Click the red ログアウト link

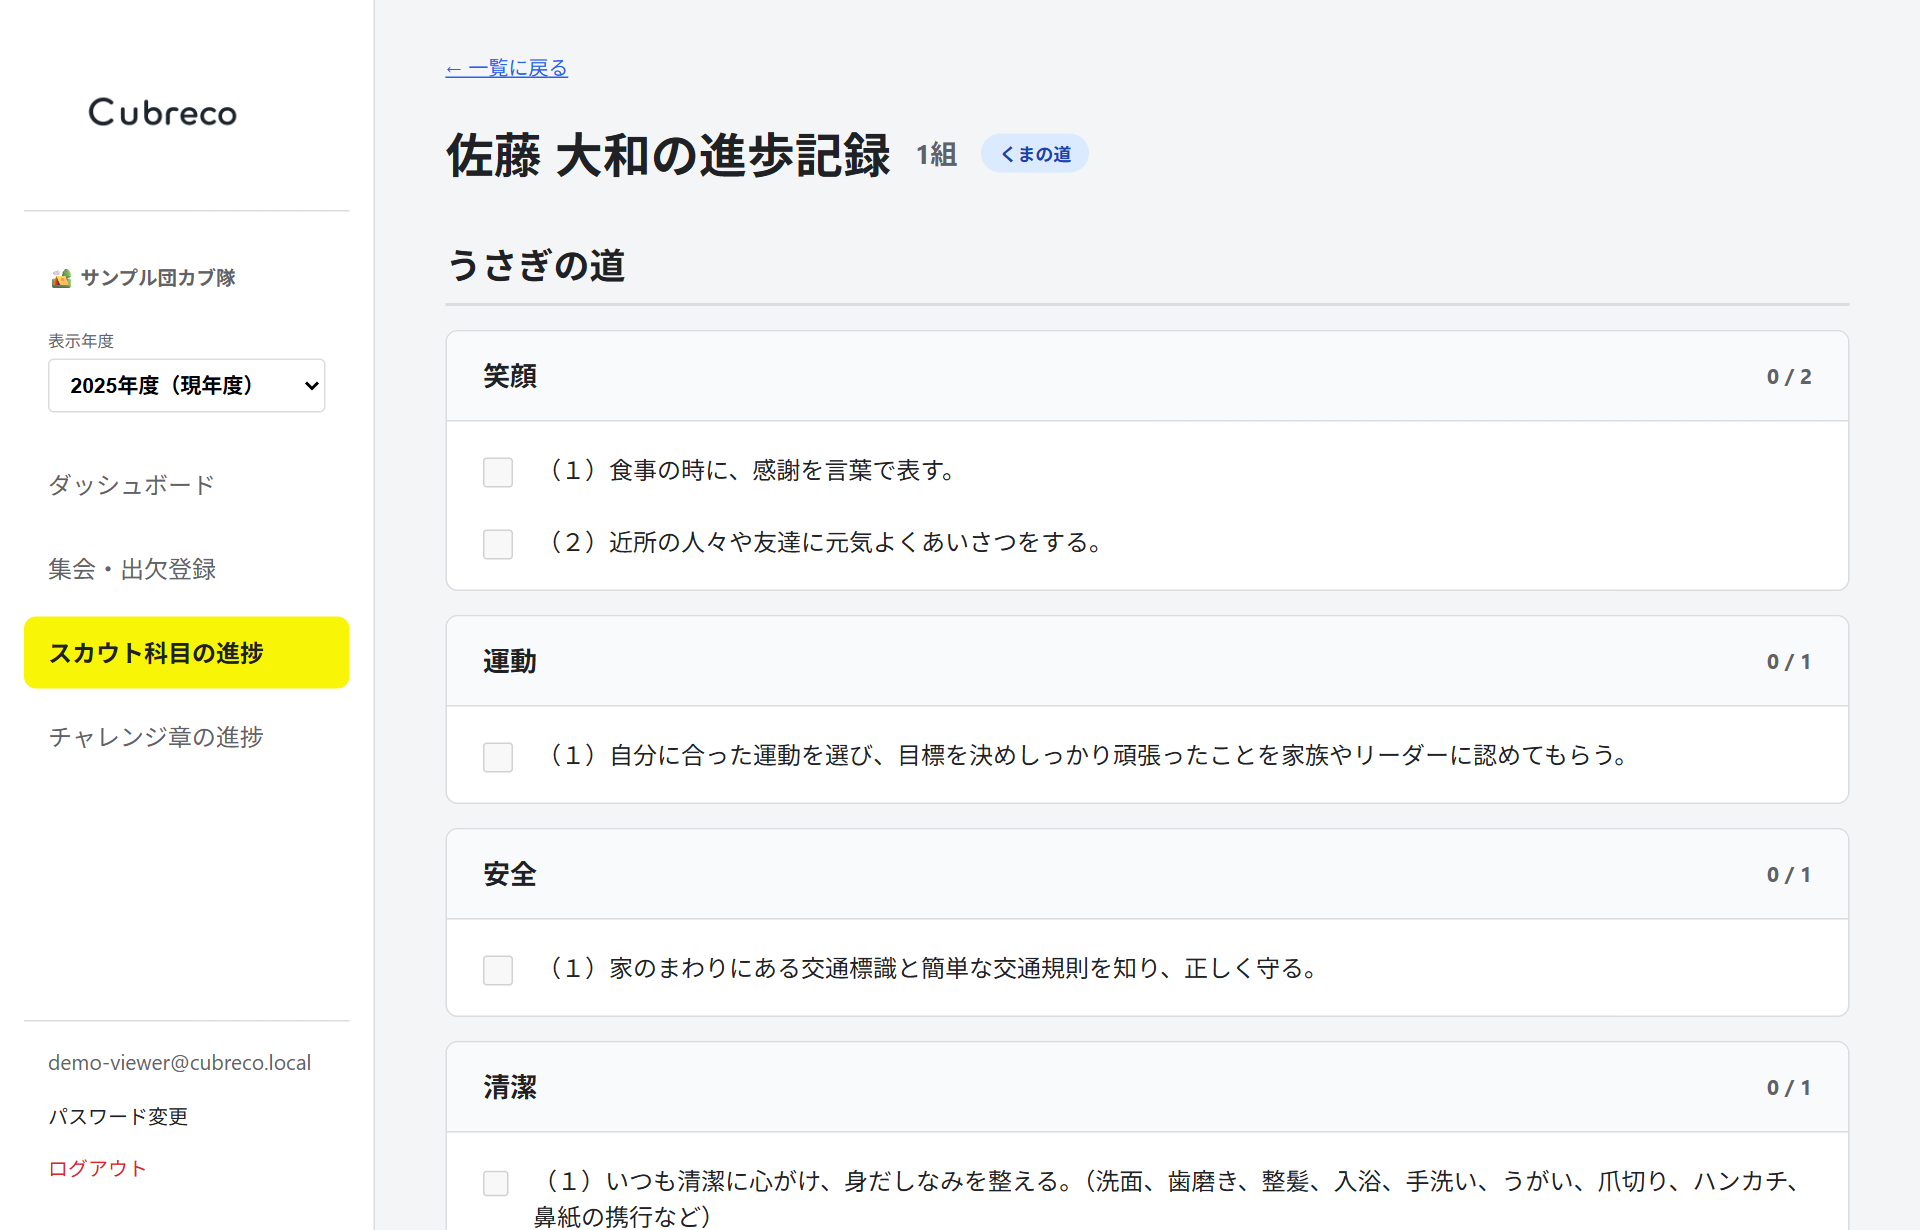pyautogui.click(x=97, y=1168)
